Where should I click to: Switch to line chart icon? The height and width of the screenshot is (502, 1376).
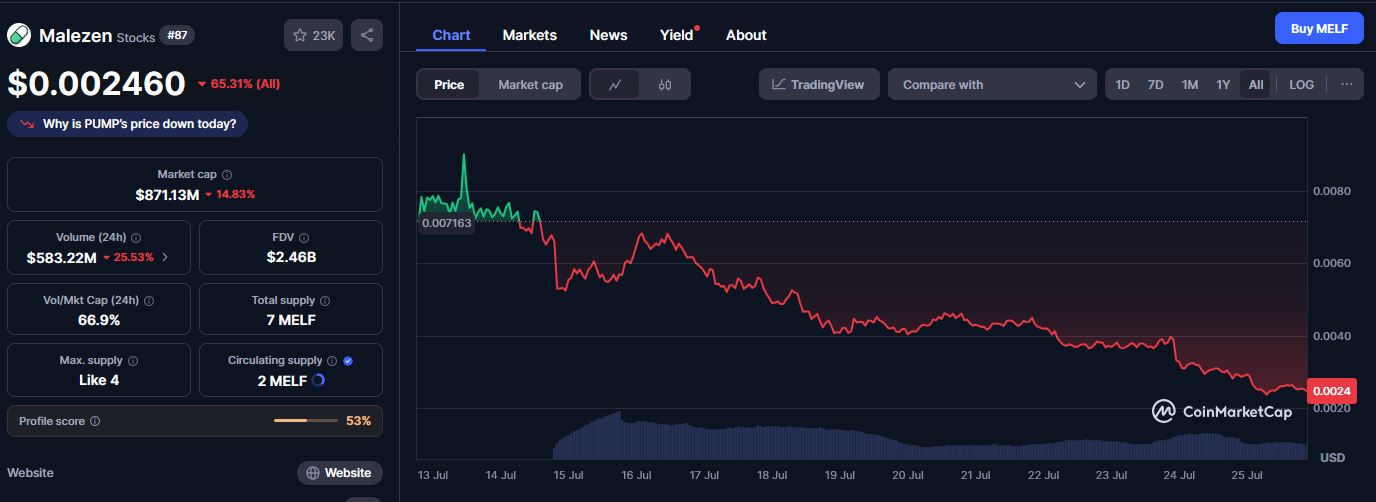point(616,85)
